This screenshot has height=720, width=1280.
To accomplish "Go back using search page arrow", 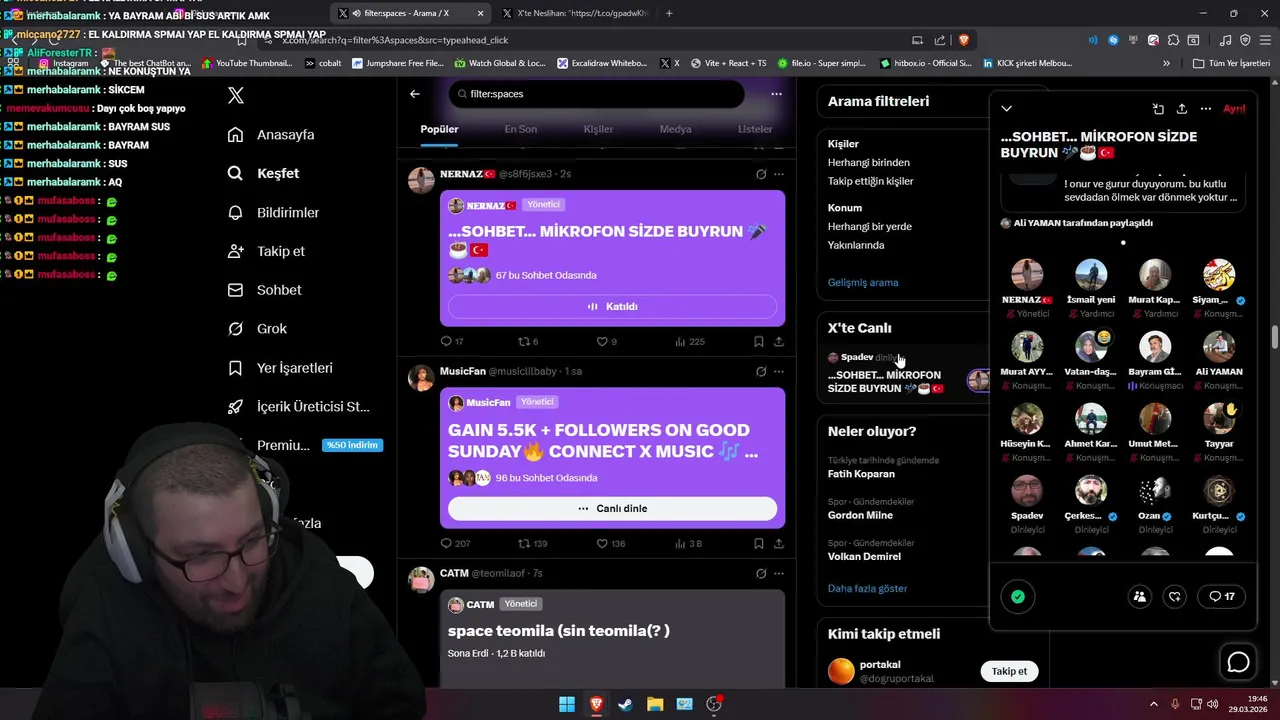I will pos(415,94).
